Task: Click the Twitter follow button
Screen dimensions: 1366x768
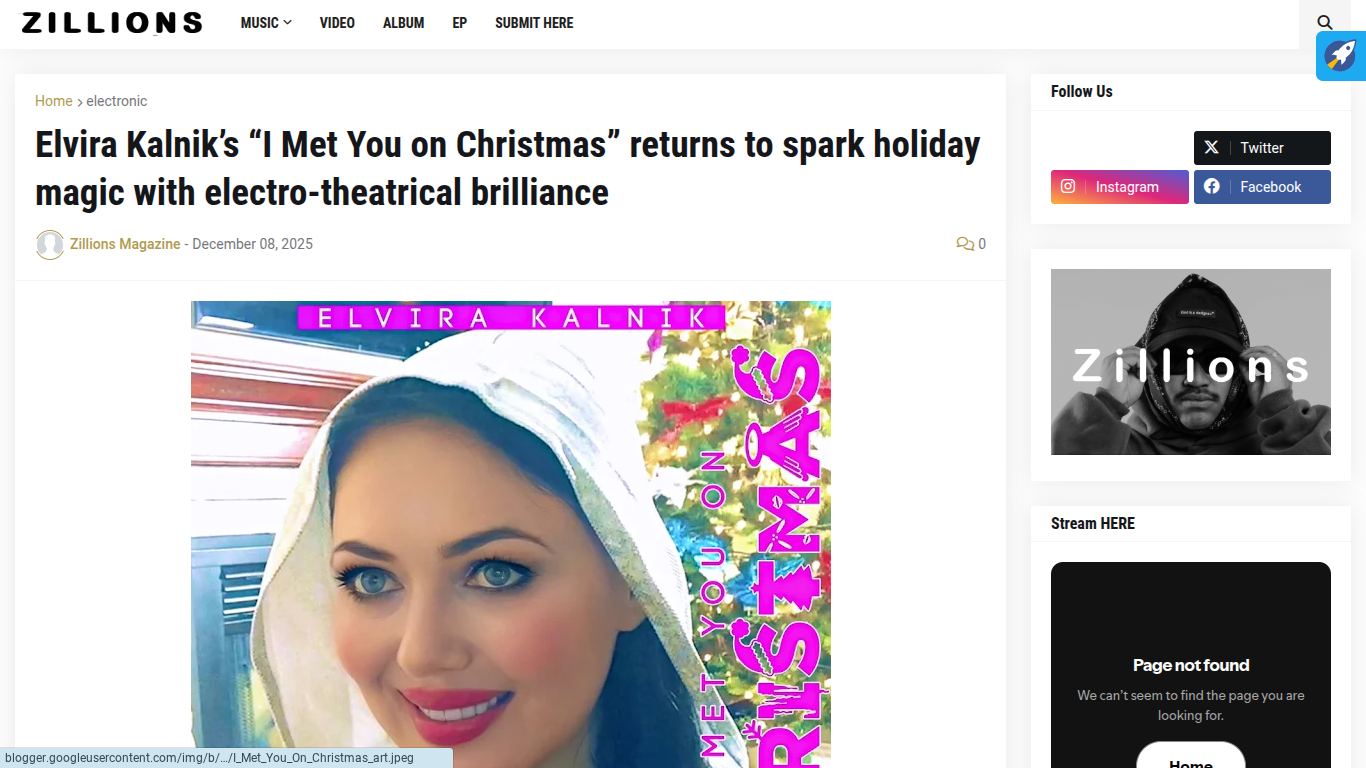Action: click(1262, 148)
